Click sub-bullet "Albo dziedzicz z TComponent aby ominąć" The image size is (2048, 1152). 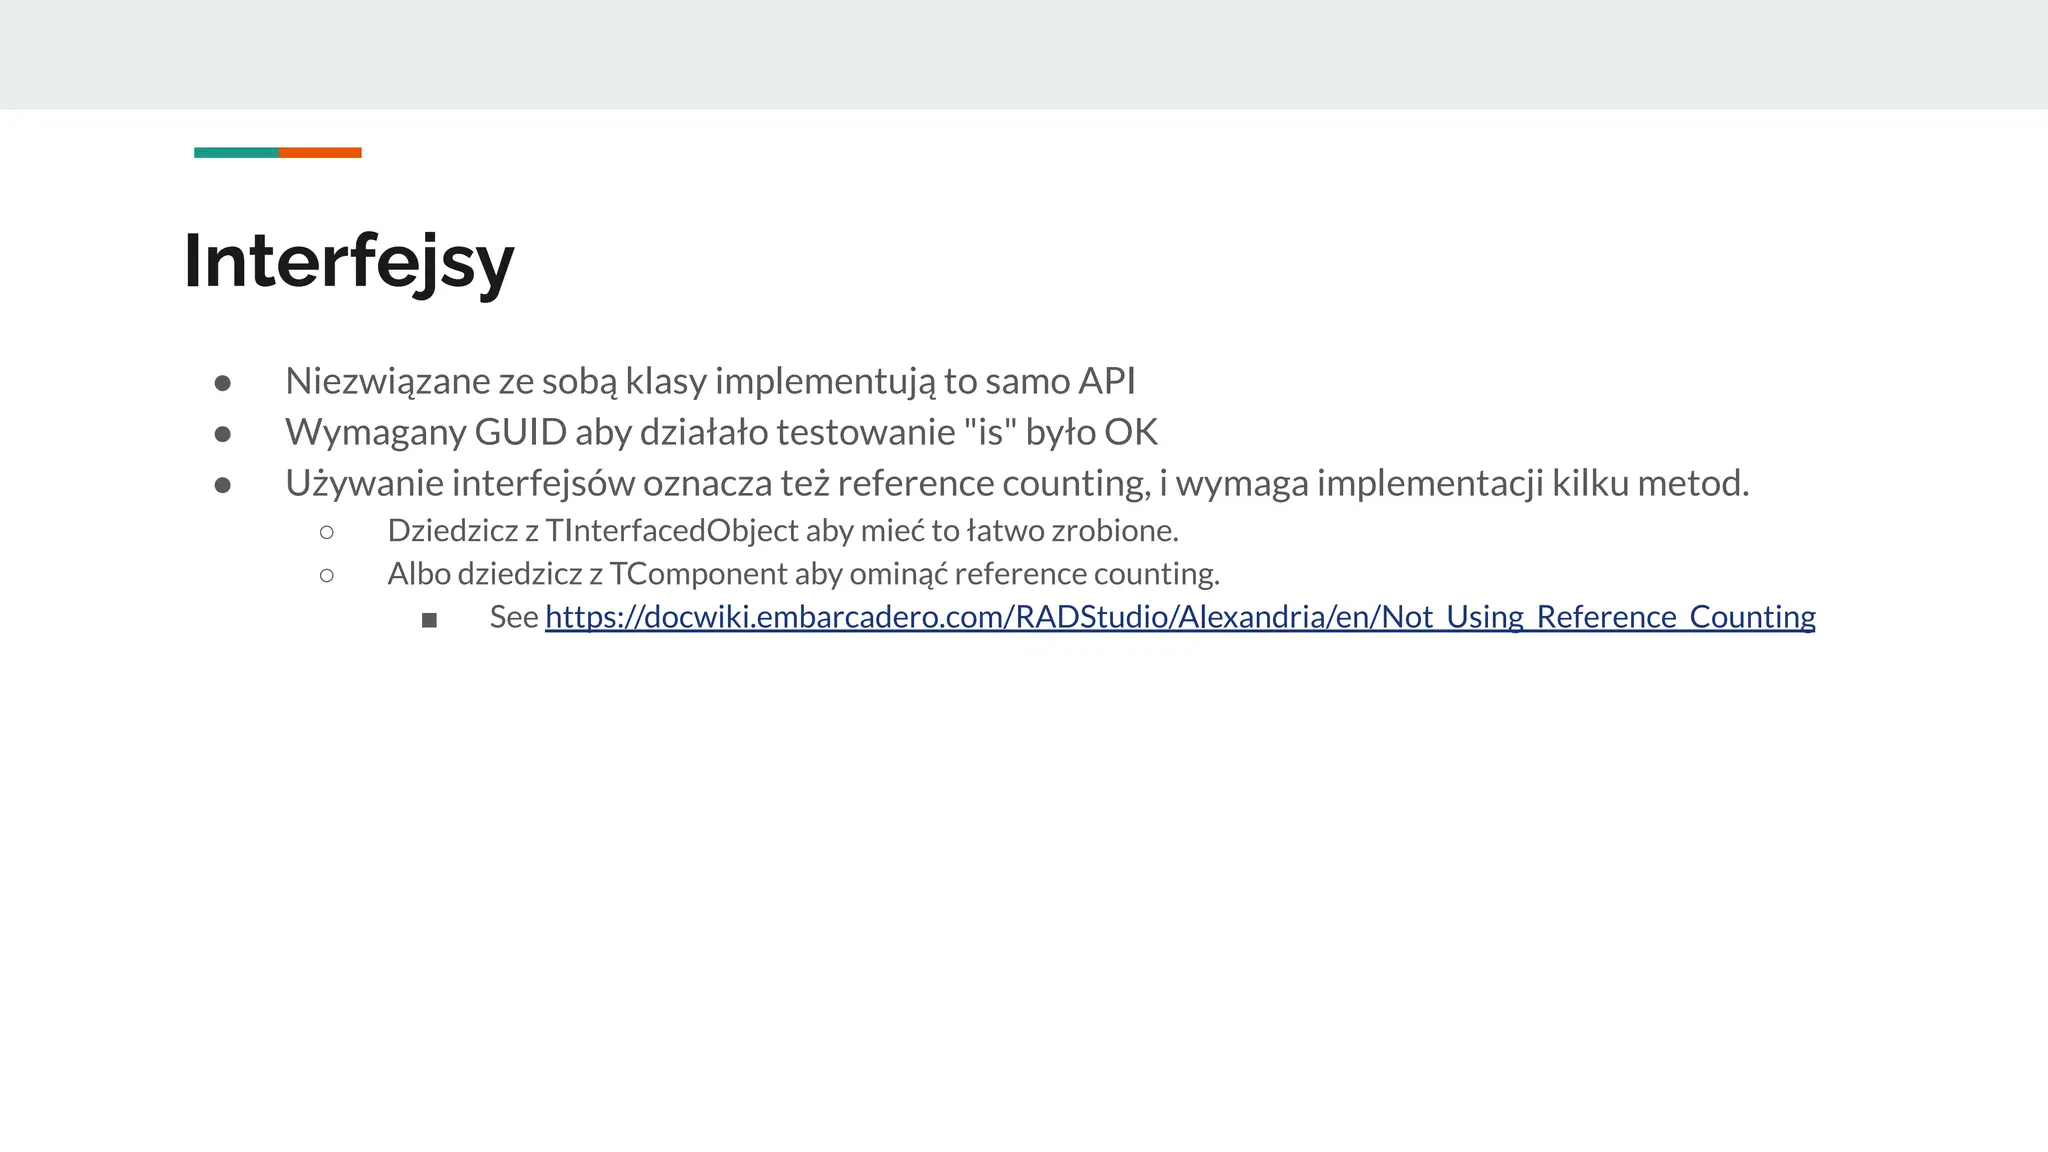(804, 574)
